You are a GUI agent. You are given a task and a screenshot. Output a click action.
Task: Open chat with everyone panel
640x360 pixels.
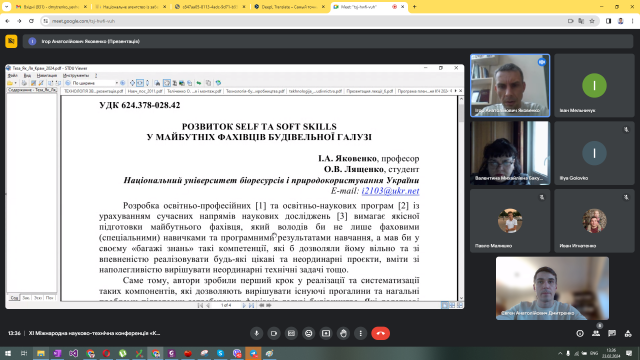tap(612, 333)
